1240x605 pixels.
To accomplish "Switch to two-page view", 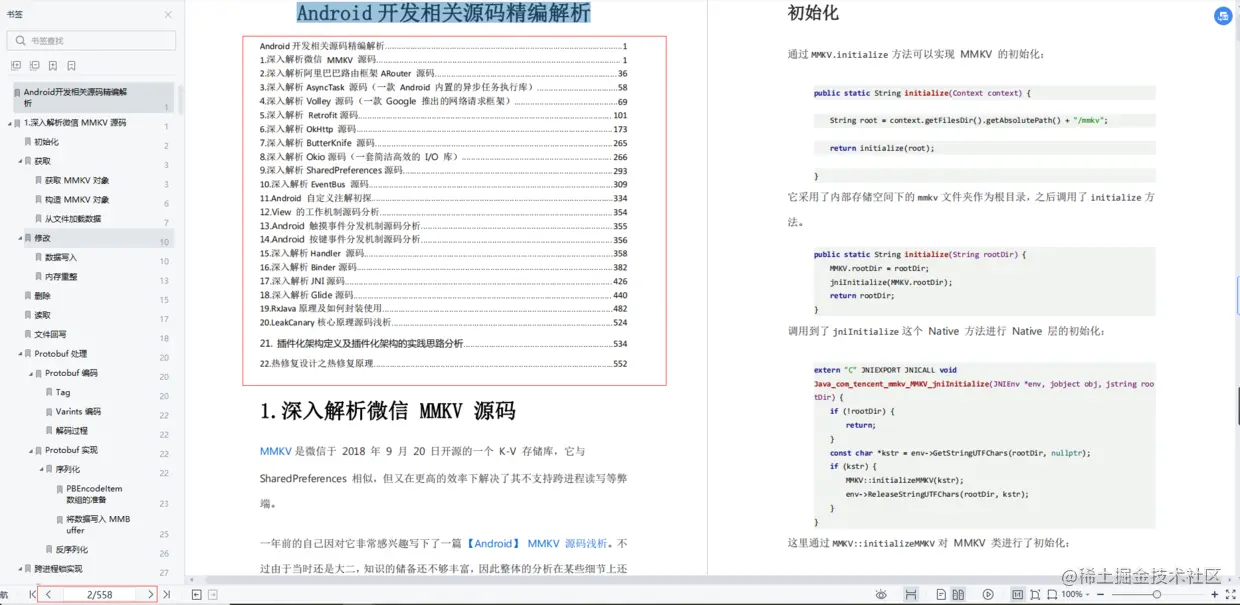I will (958, 595).
